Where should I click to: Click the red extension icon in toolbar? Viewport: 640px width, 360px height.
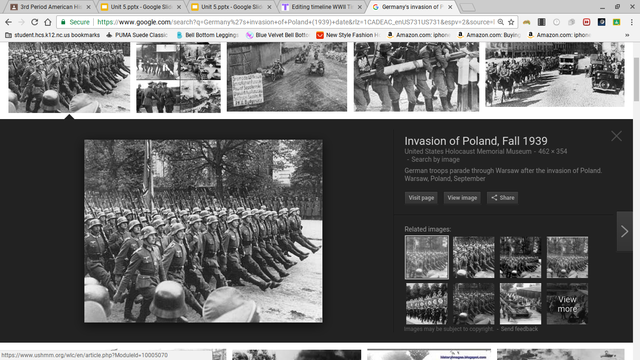(587, 22)
